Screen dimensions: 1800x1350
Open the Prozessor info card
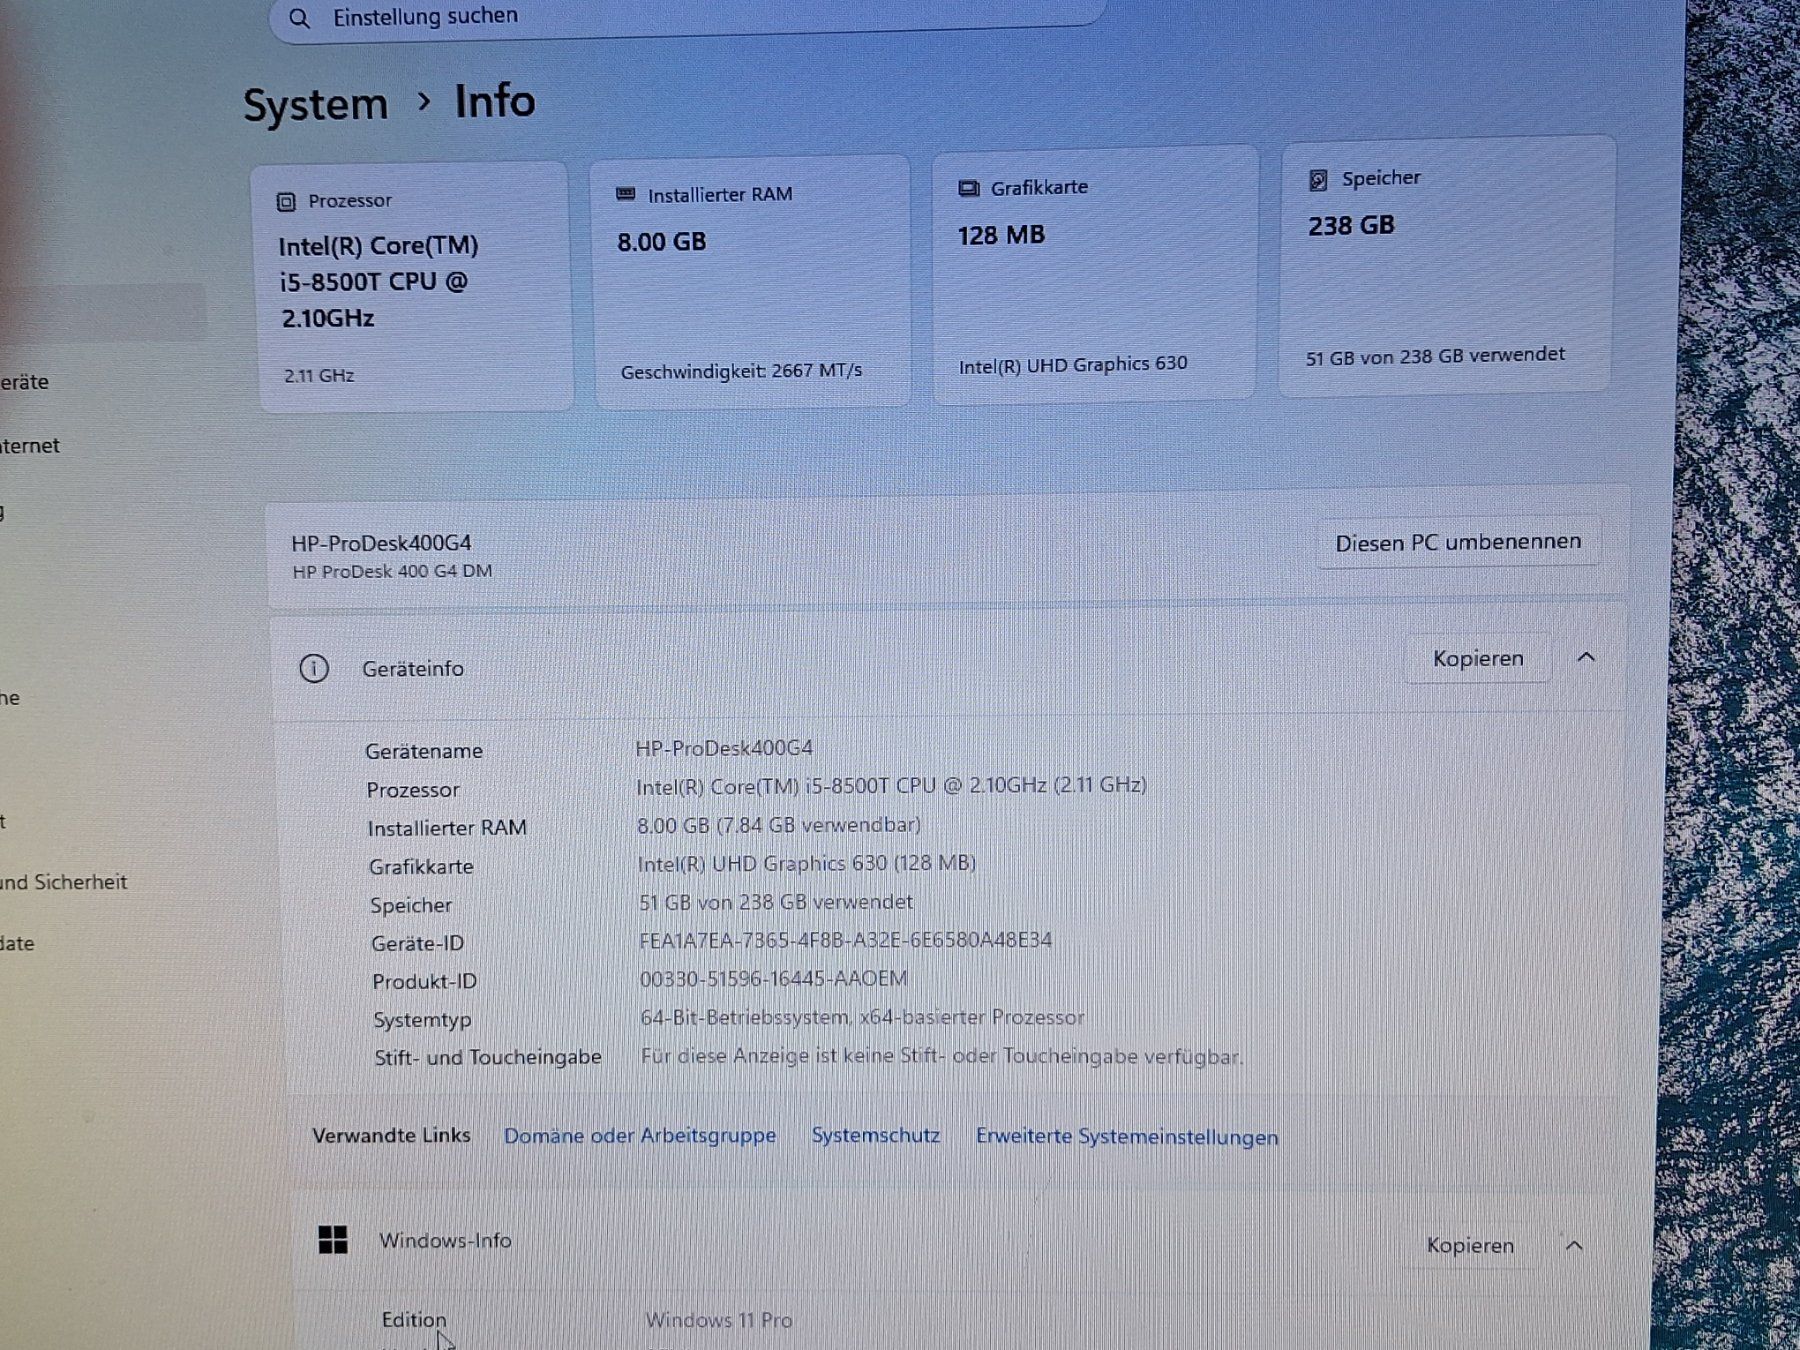(x=413, y=287)
